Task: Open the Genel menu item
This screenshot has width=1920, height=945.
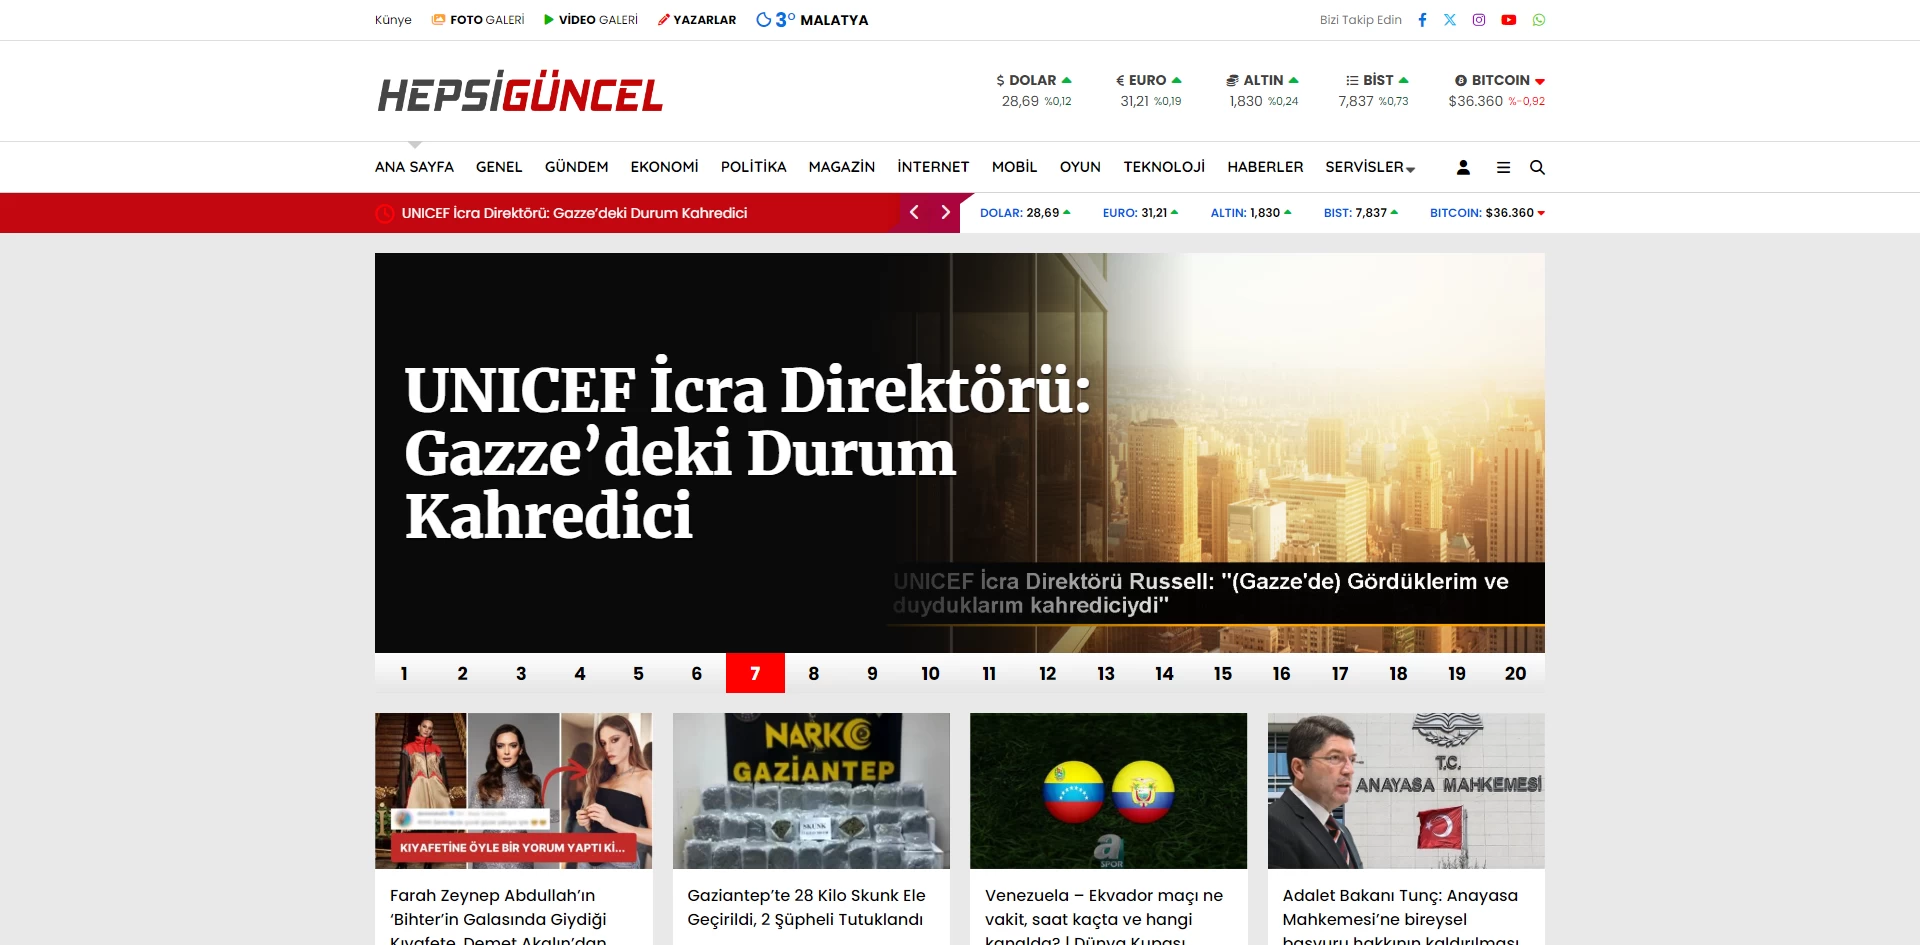Action: [x=499, y=167]
